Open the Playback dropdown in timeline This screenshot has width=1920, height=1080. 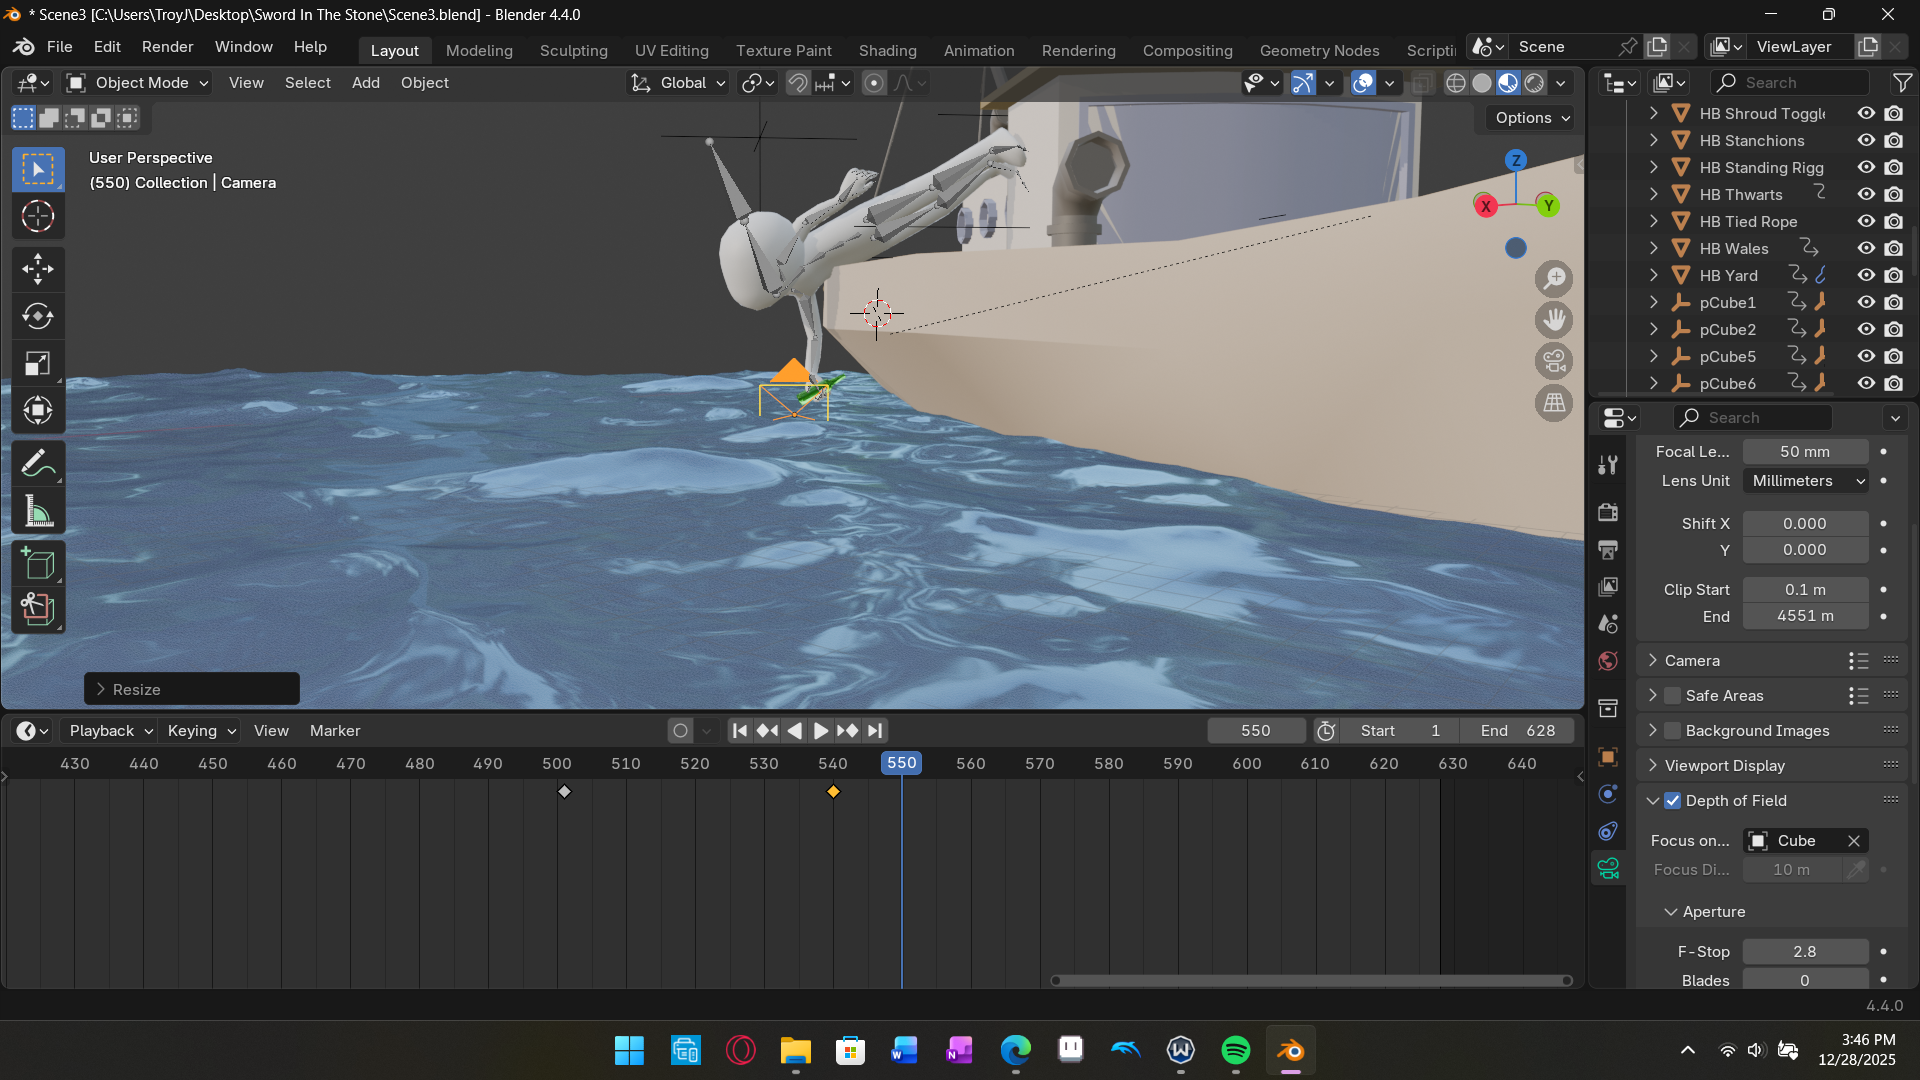click(x=110, y=731)
